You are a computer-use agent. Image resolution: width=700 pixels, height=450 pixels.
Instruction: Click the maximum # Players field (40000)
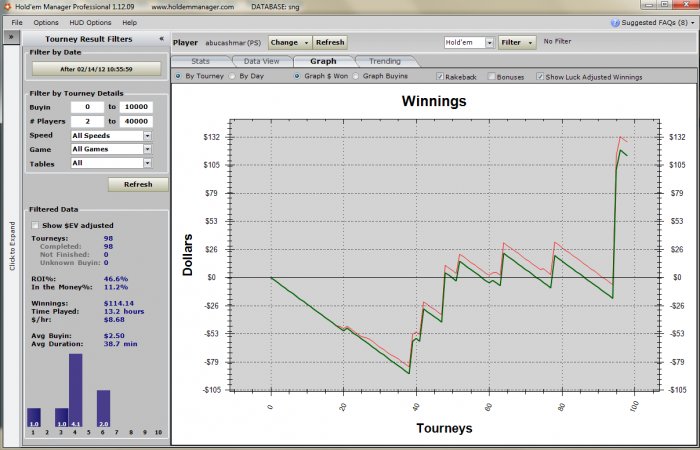point(136,121)
